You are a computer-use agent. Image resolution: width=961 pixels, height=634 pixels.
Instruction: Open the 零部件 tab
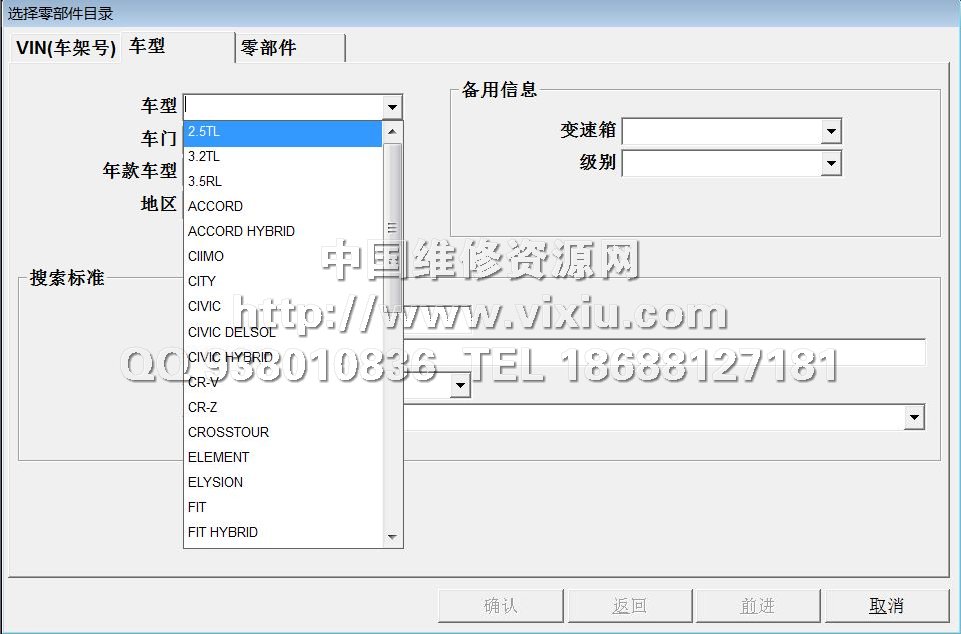click(x=290, y=48)
